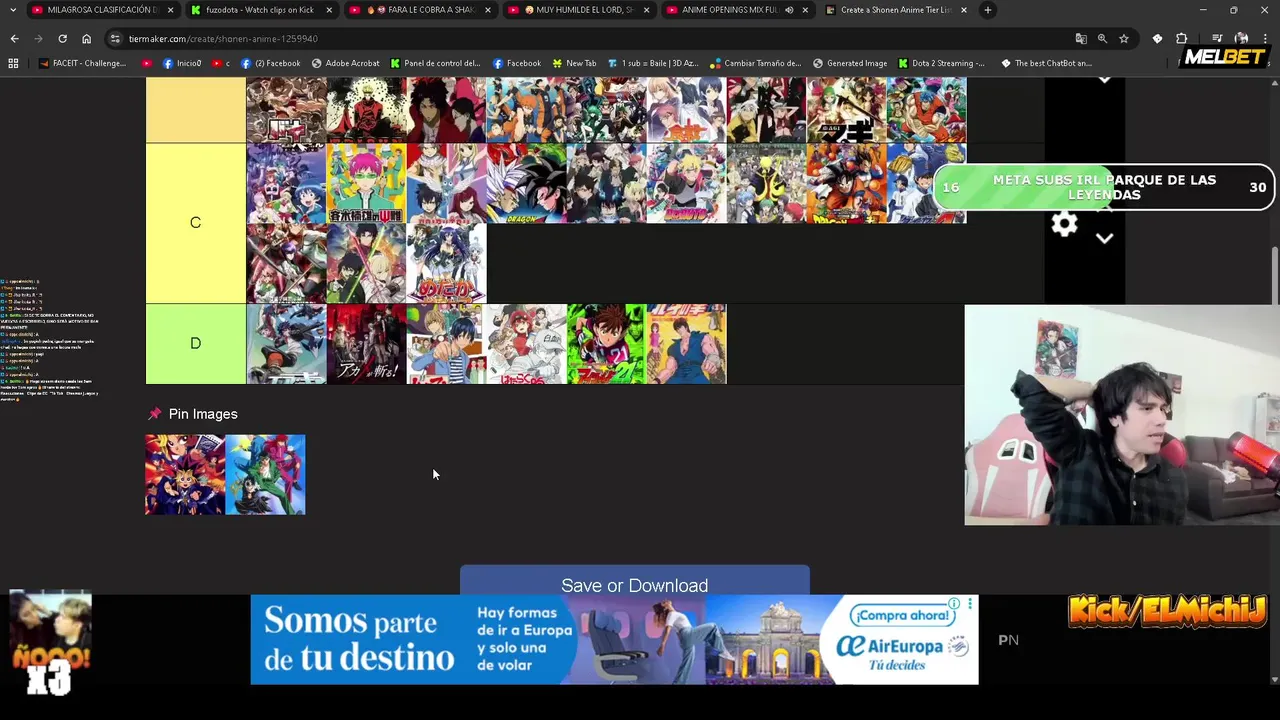The height and width of the screenshot is (720, 1280).
Task: Open the C tier row settings gear
Action: tap(1064, 224)
